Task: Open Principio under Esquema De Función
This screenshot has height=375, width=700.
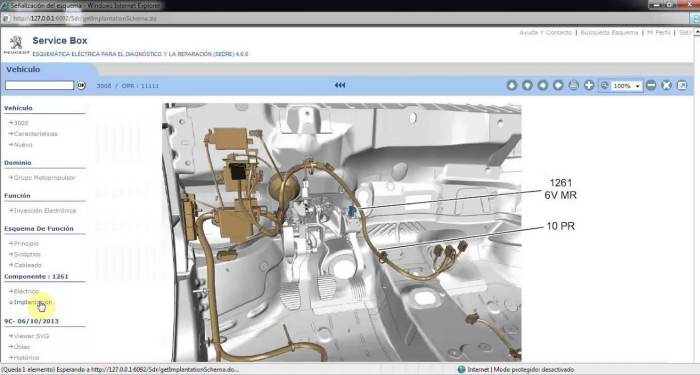Action: pos(26,243)
